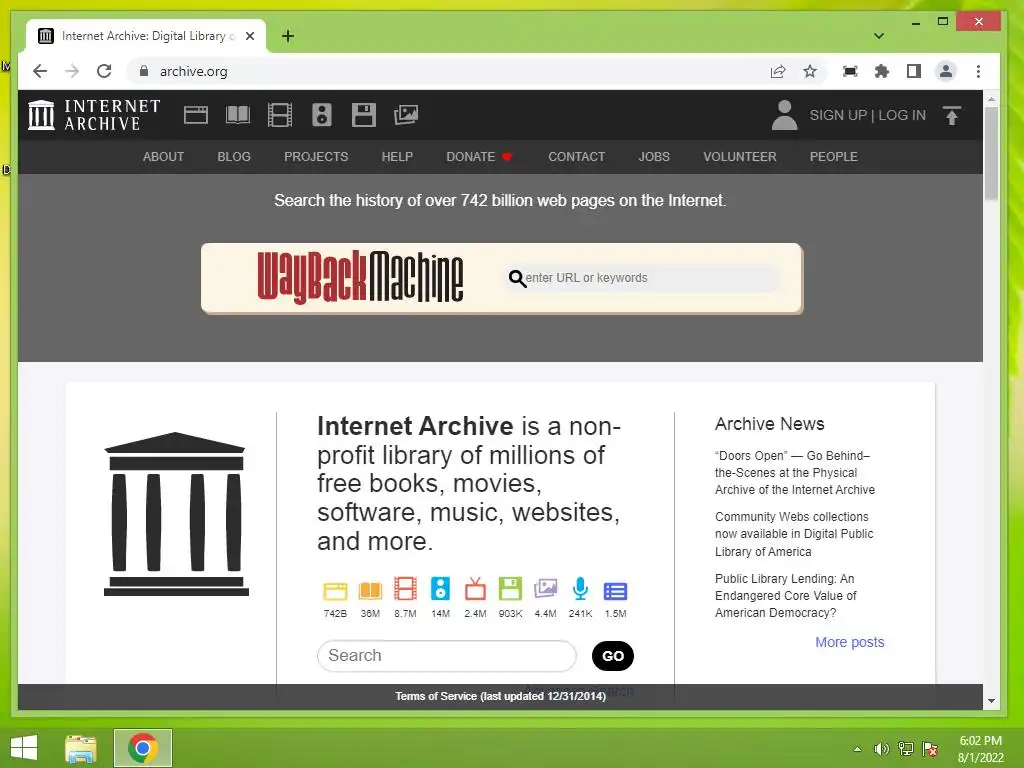The width and height of the screenshot is (1024, 768).
Task: Expand the tab search chevron
Action: [879, 36]
